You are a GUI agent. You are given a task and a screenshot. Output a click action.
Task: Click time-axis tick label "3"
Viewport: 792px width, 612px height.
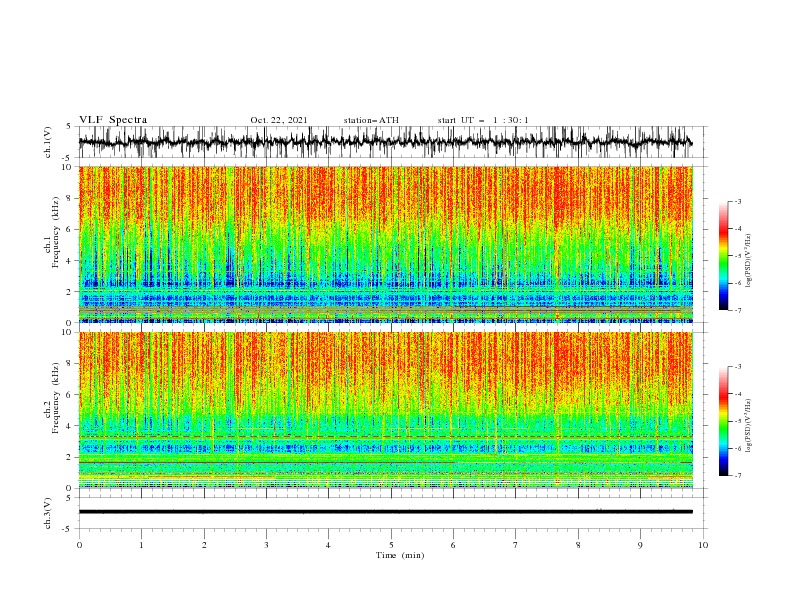266,545
